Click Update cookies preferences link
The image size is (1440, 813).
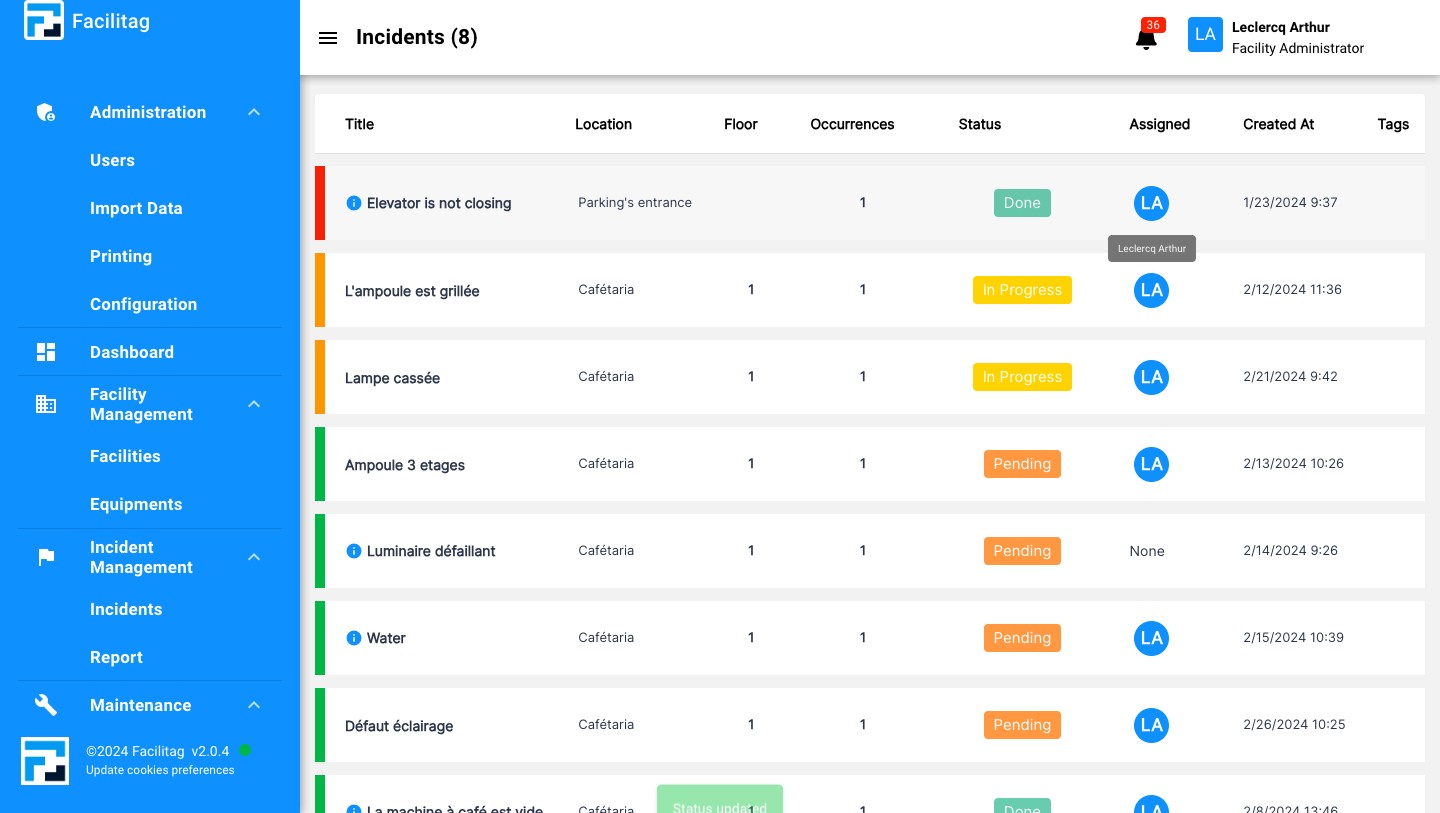(160, 770)
